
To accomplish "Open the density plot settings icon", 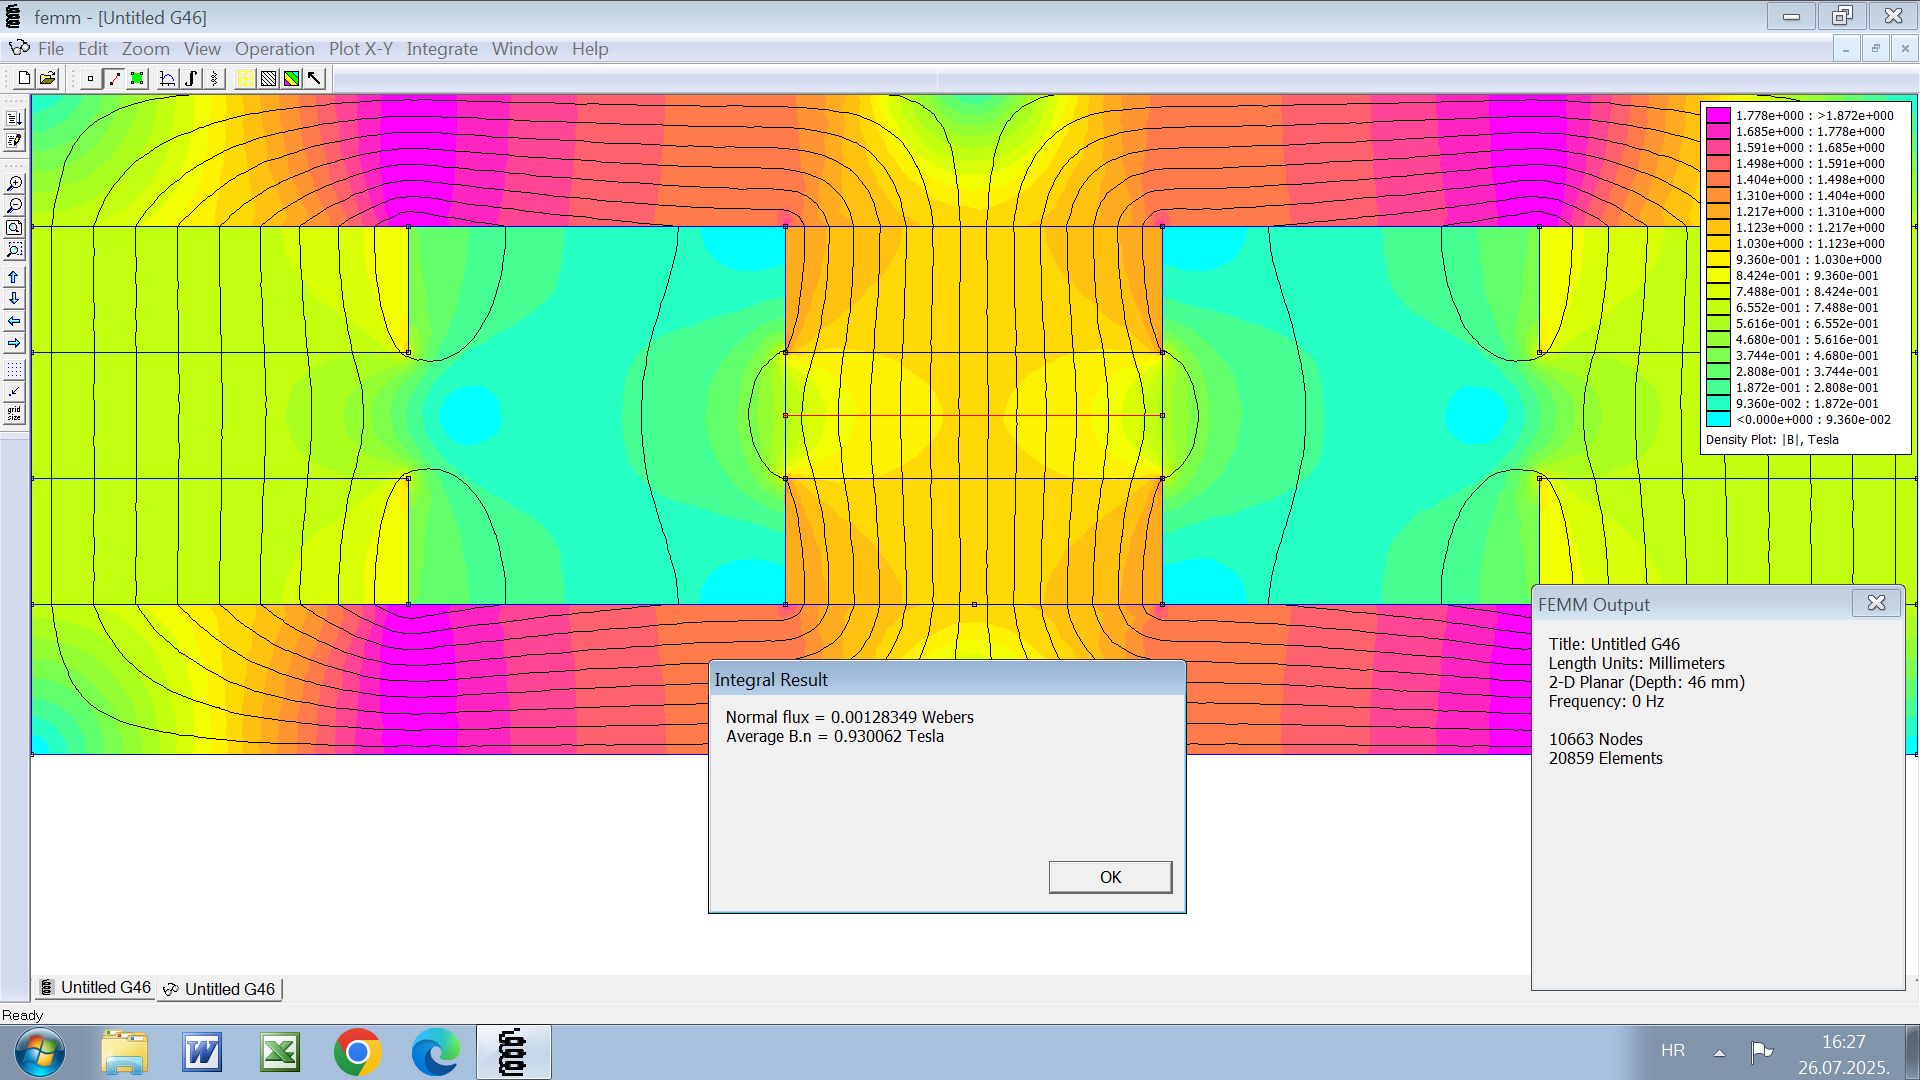I will pyautogui.click(x=291, y=79).
